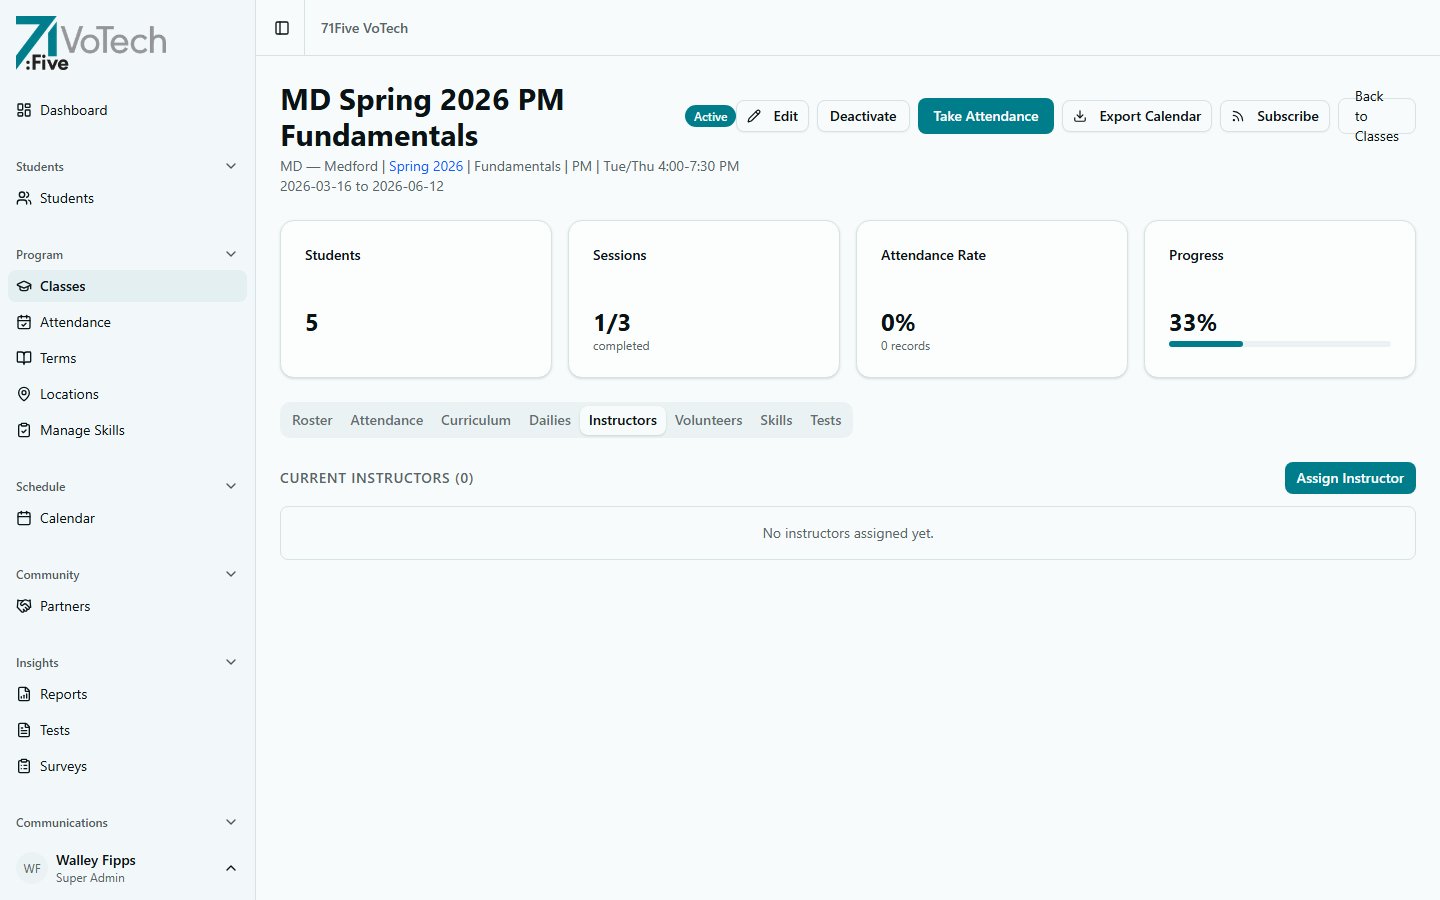This screenshot has width=1440, height=900.
Task: Select the Attendance calendar icon in sidebar
Action: point(24,321)
